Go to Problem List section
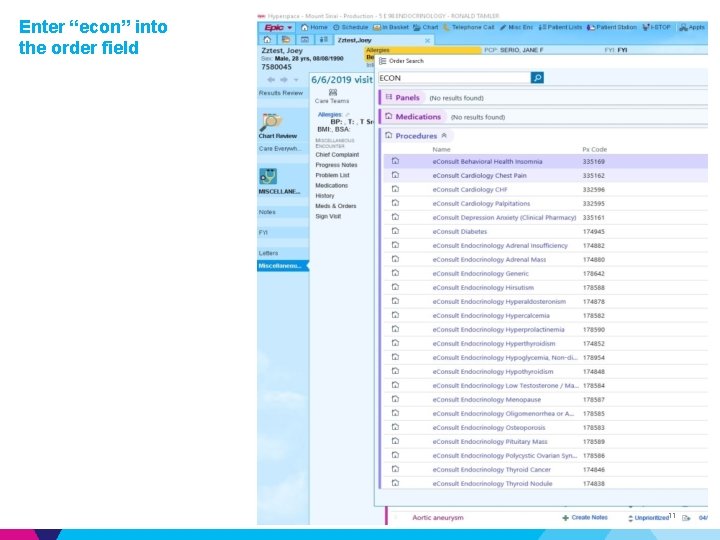 point(332,175)
